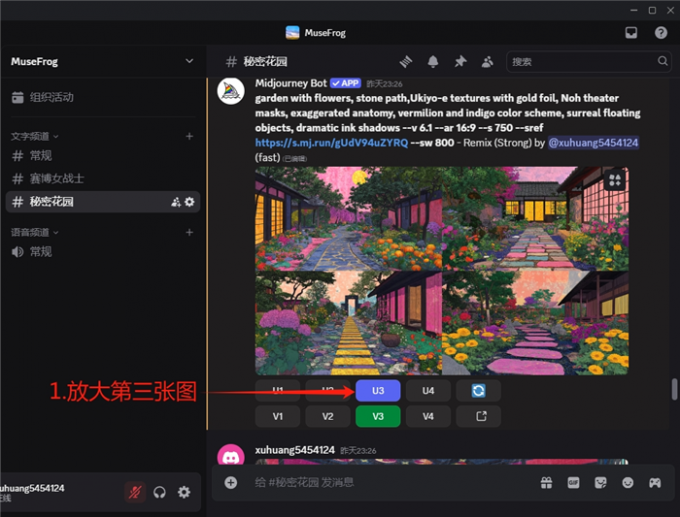Click the 秘密花园 channel header title

(x=265, y=62)
